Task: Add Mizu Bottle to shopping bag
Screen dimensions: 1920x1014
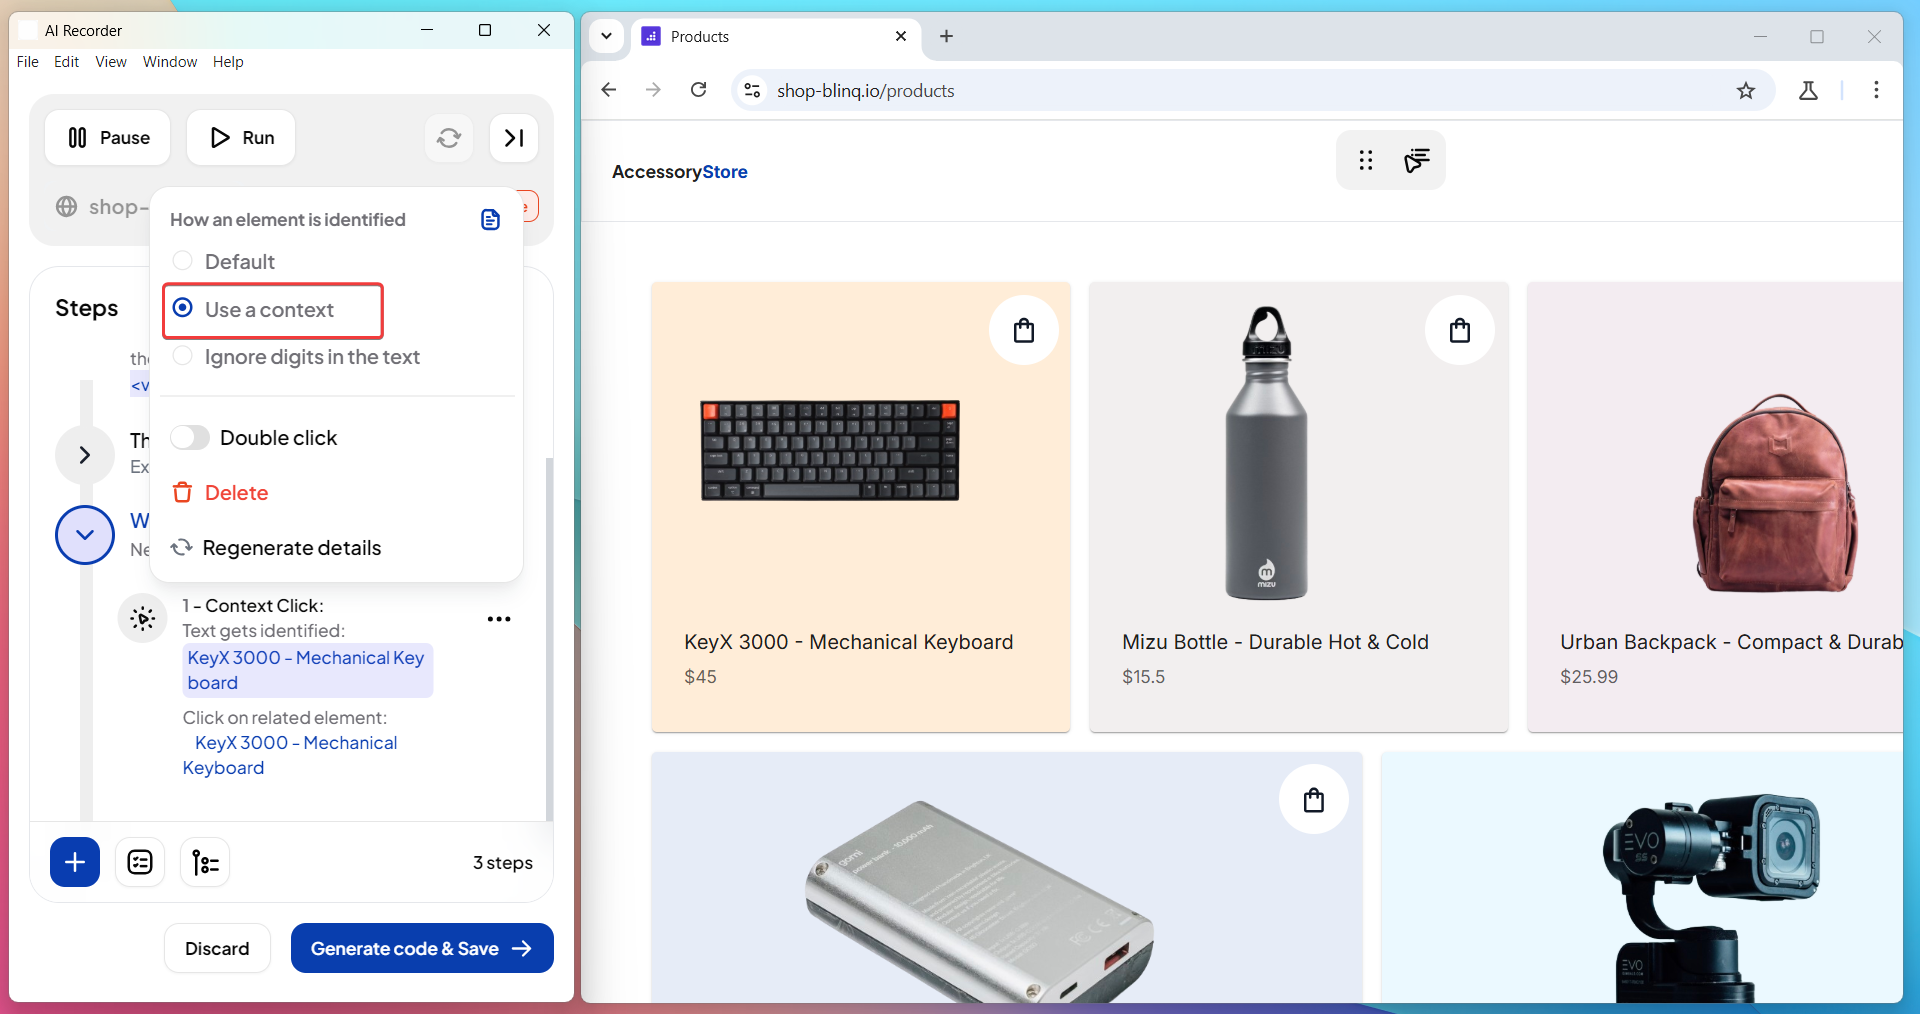Action: pos(1459,331)
